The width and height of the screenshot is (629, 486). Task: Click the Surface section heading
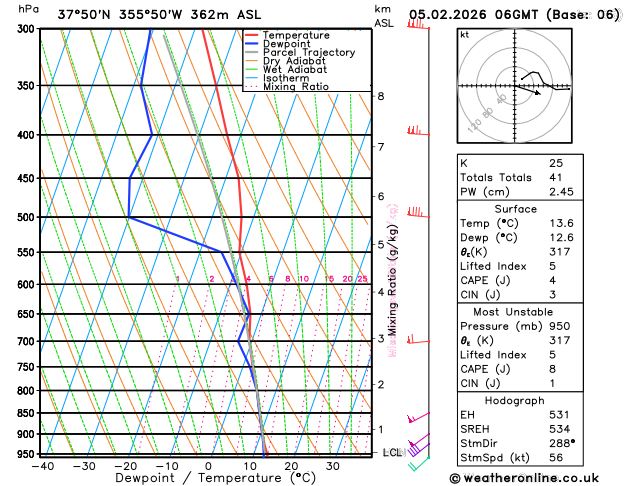coord(515,209)
